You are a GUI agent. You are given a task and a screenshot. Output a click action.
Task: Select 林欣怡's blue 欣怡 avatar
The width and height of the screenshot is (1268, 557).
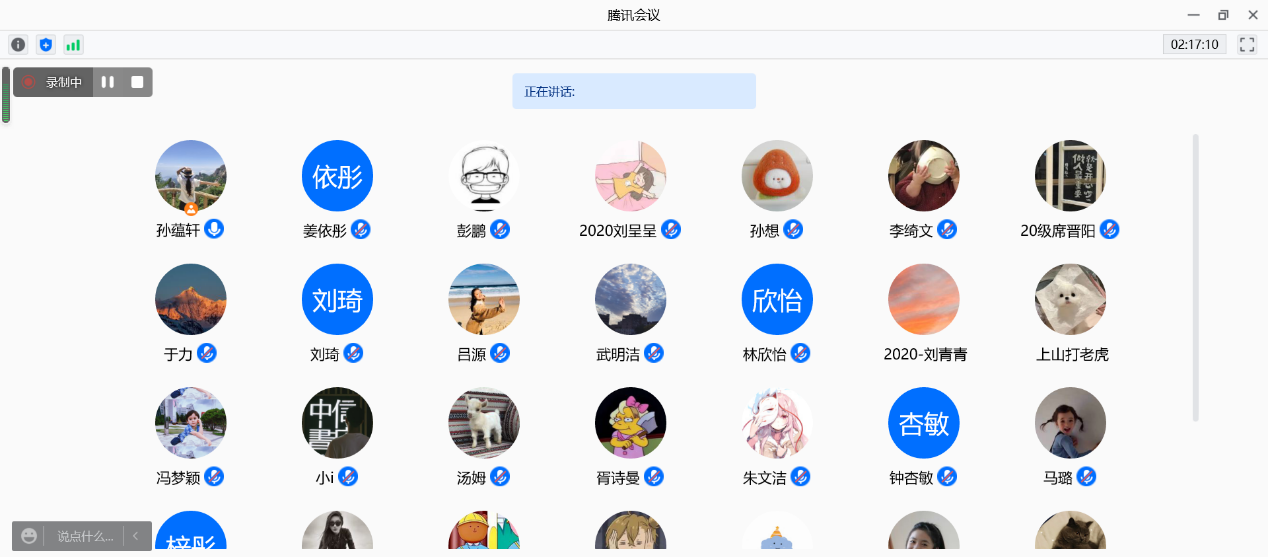777,299
